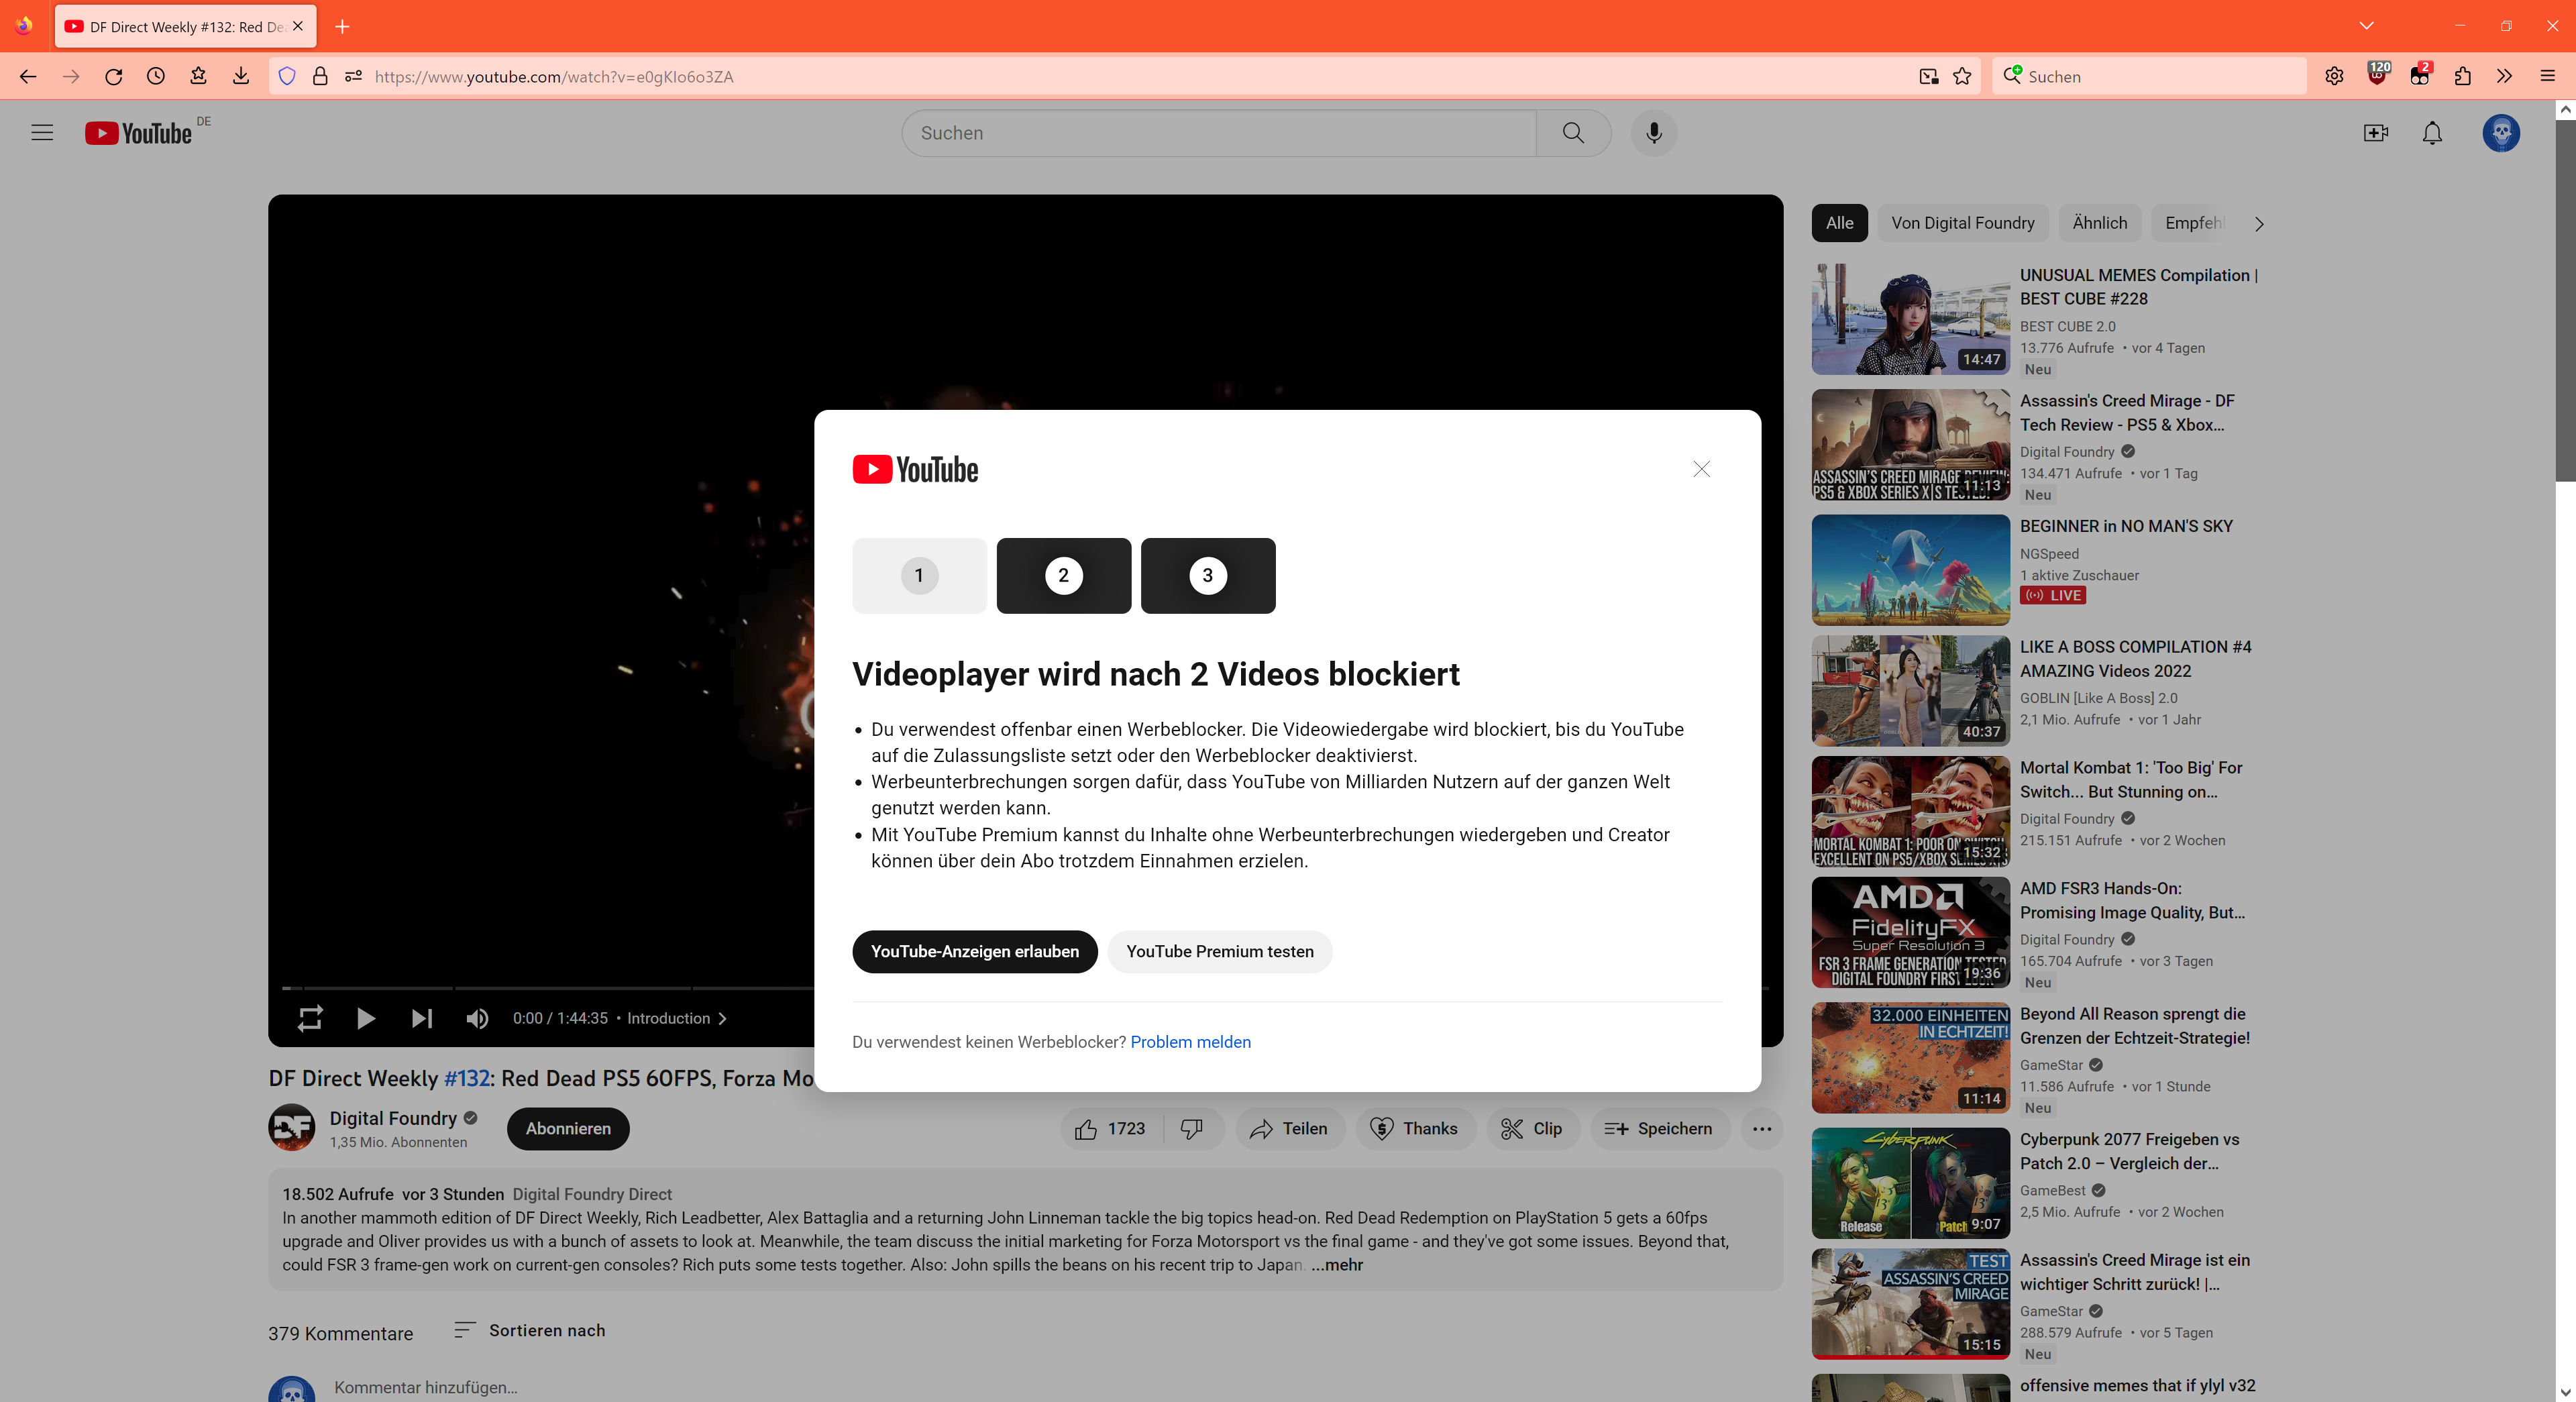Skip to next video in player
The image size is (2576, 1402).
(x=421, y=1018)
